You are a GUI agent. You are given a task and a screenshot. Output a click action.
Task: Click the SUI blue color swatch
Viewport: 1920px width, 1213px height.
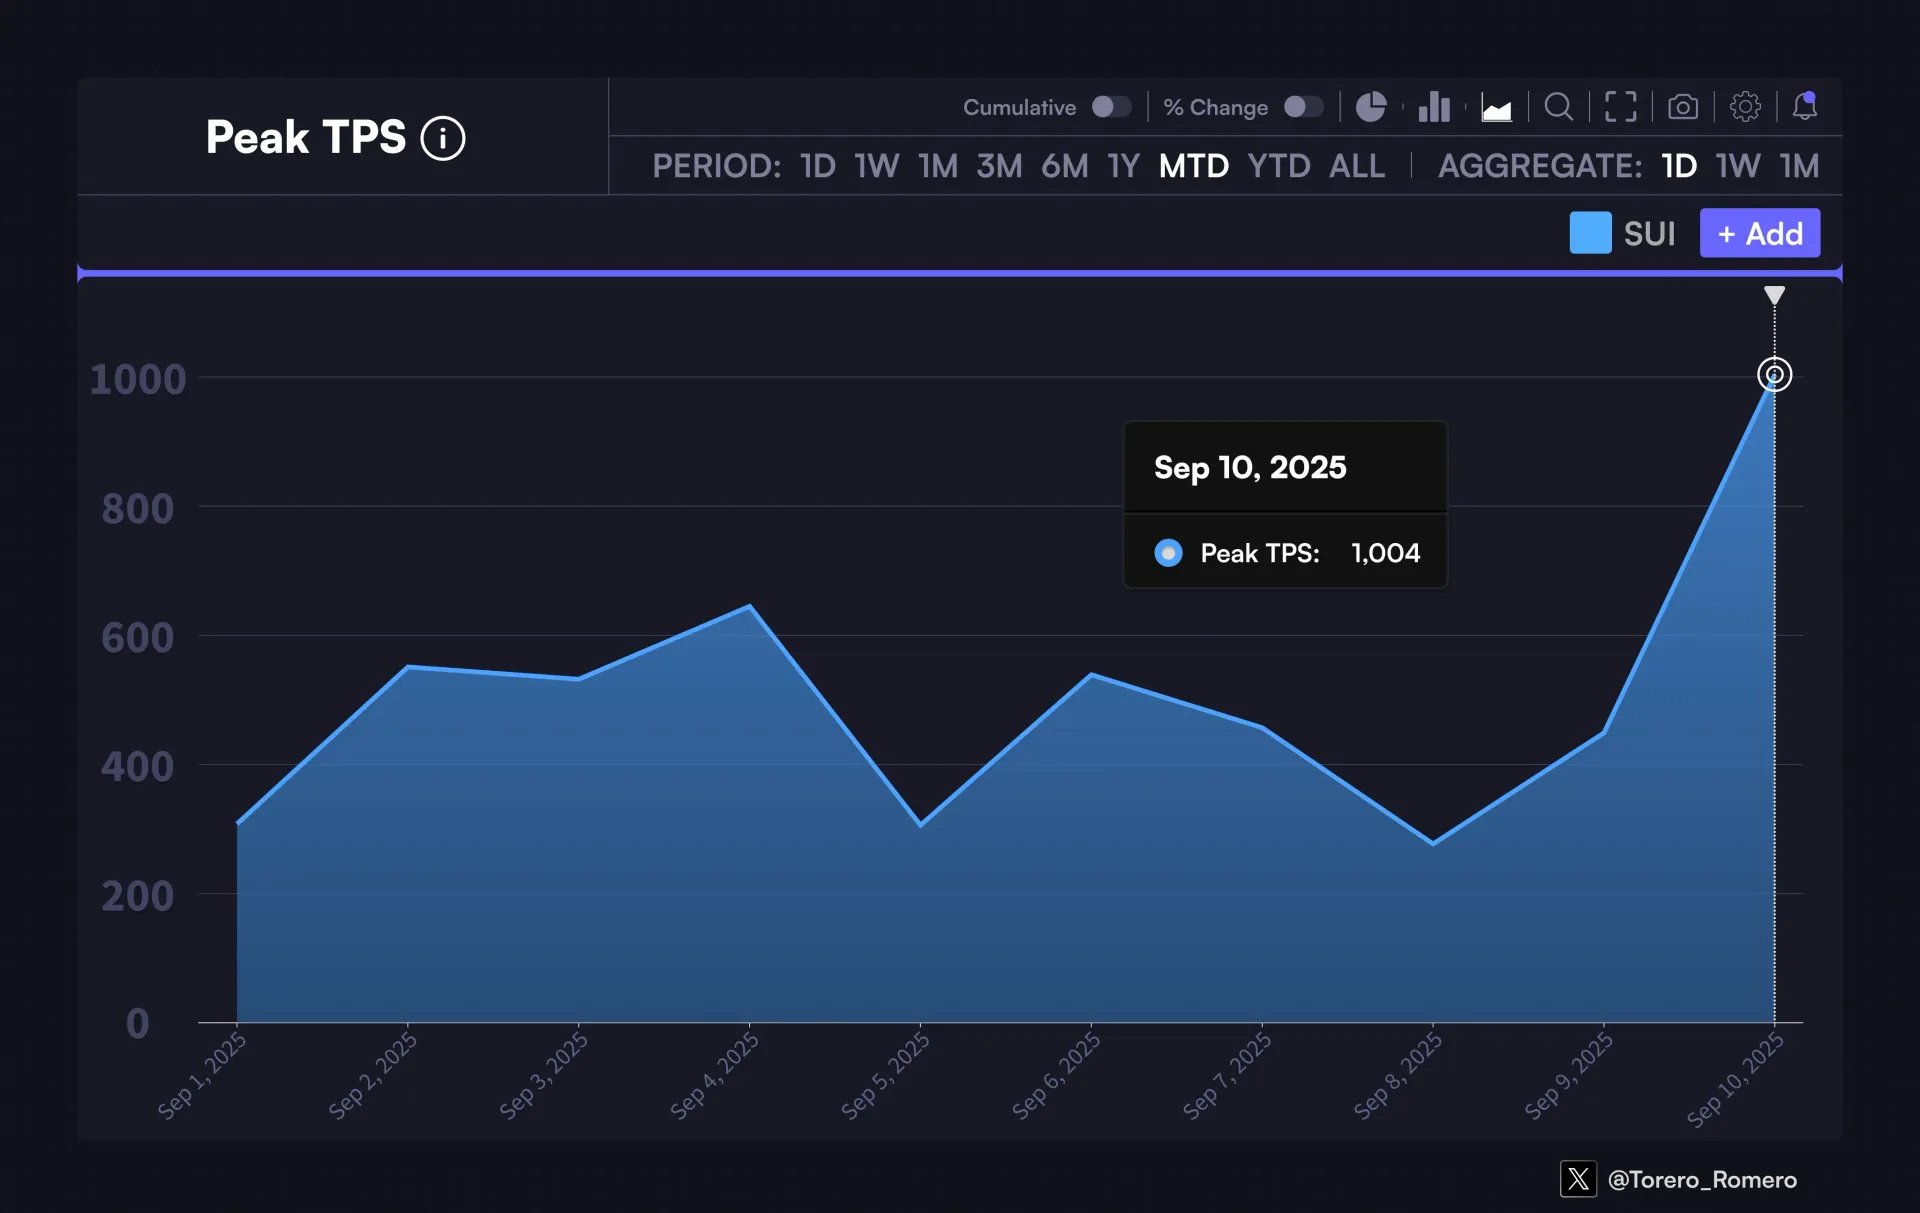click(x=1590, y=233)
